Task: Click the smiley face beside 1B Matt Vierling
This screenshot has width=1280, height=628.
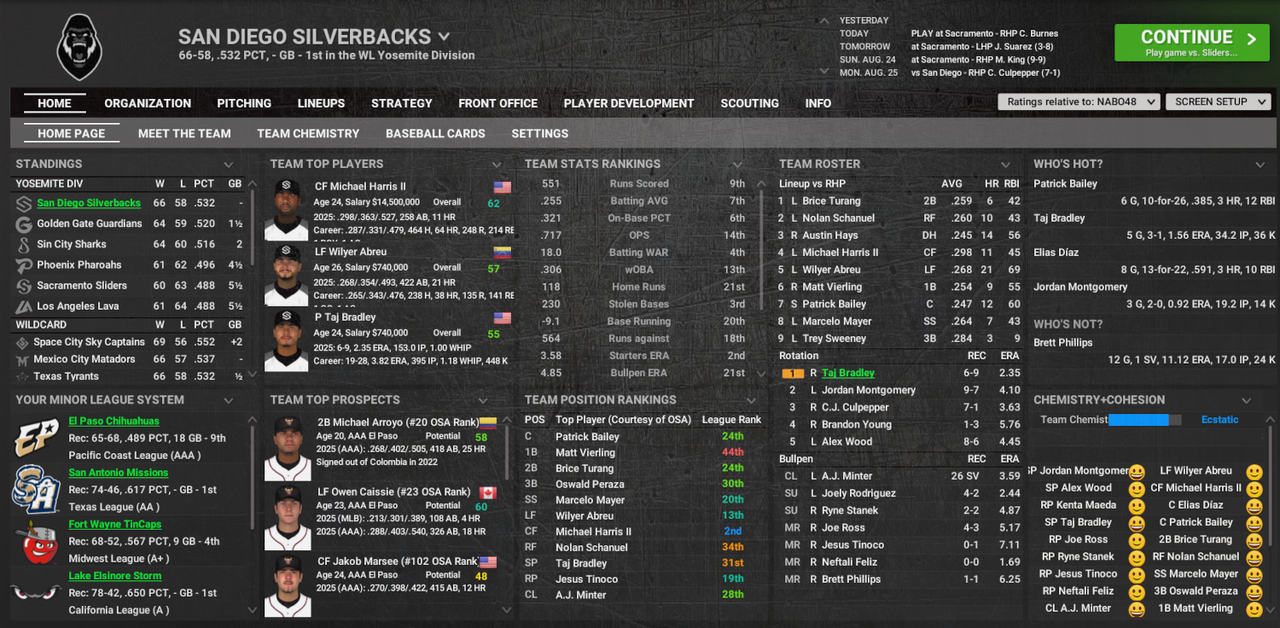Action: [x=1254, y=609]
